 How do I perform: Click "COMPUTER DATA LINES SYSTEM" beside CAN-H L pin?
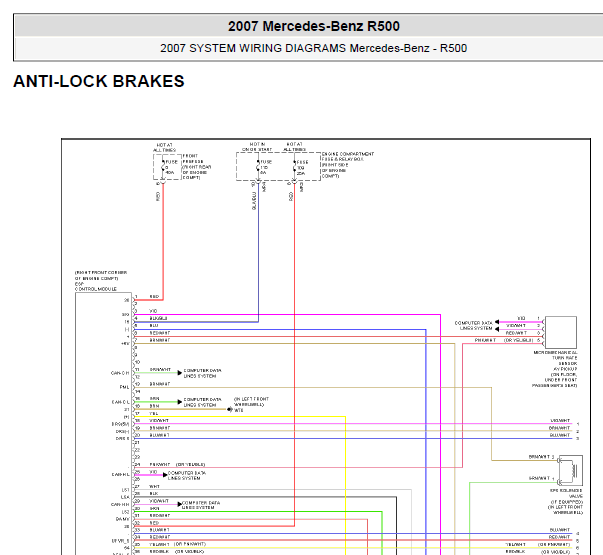tap(187, 475)
